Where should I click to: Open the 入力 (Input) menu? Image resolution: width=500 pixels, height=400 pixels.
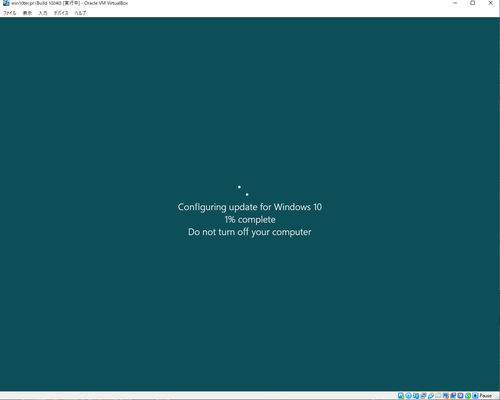tap(43, 13)
